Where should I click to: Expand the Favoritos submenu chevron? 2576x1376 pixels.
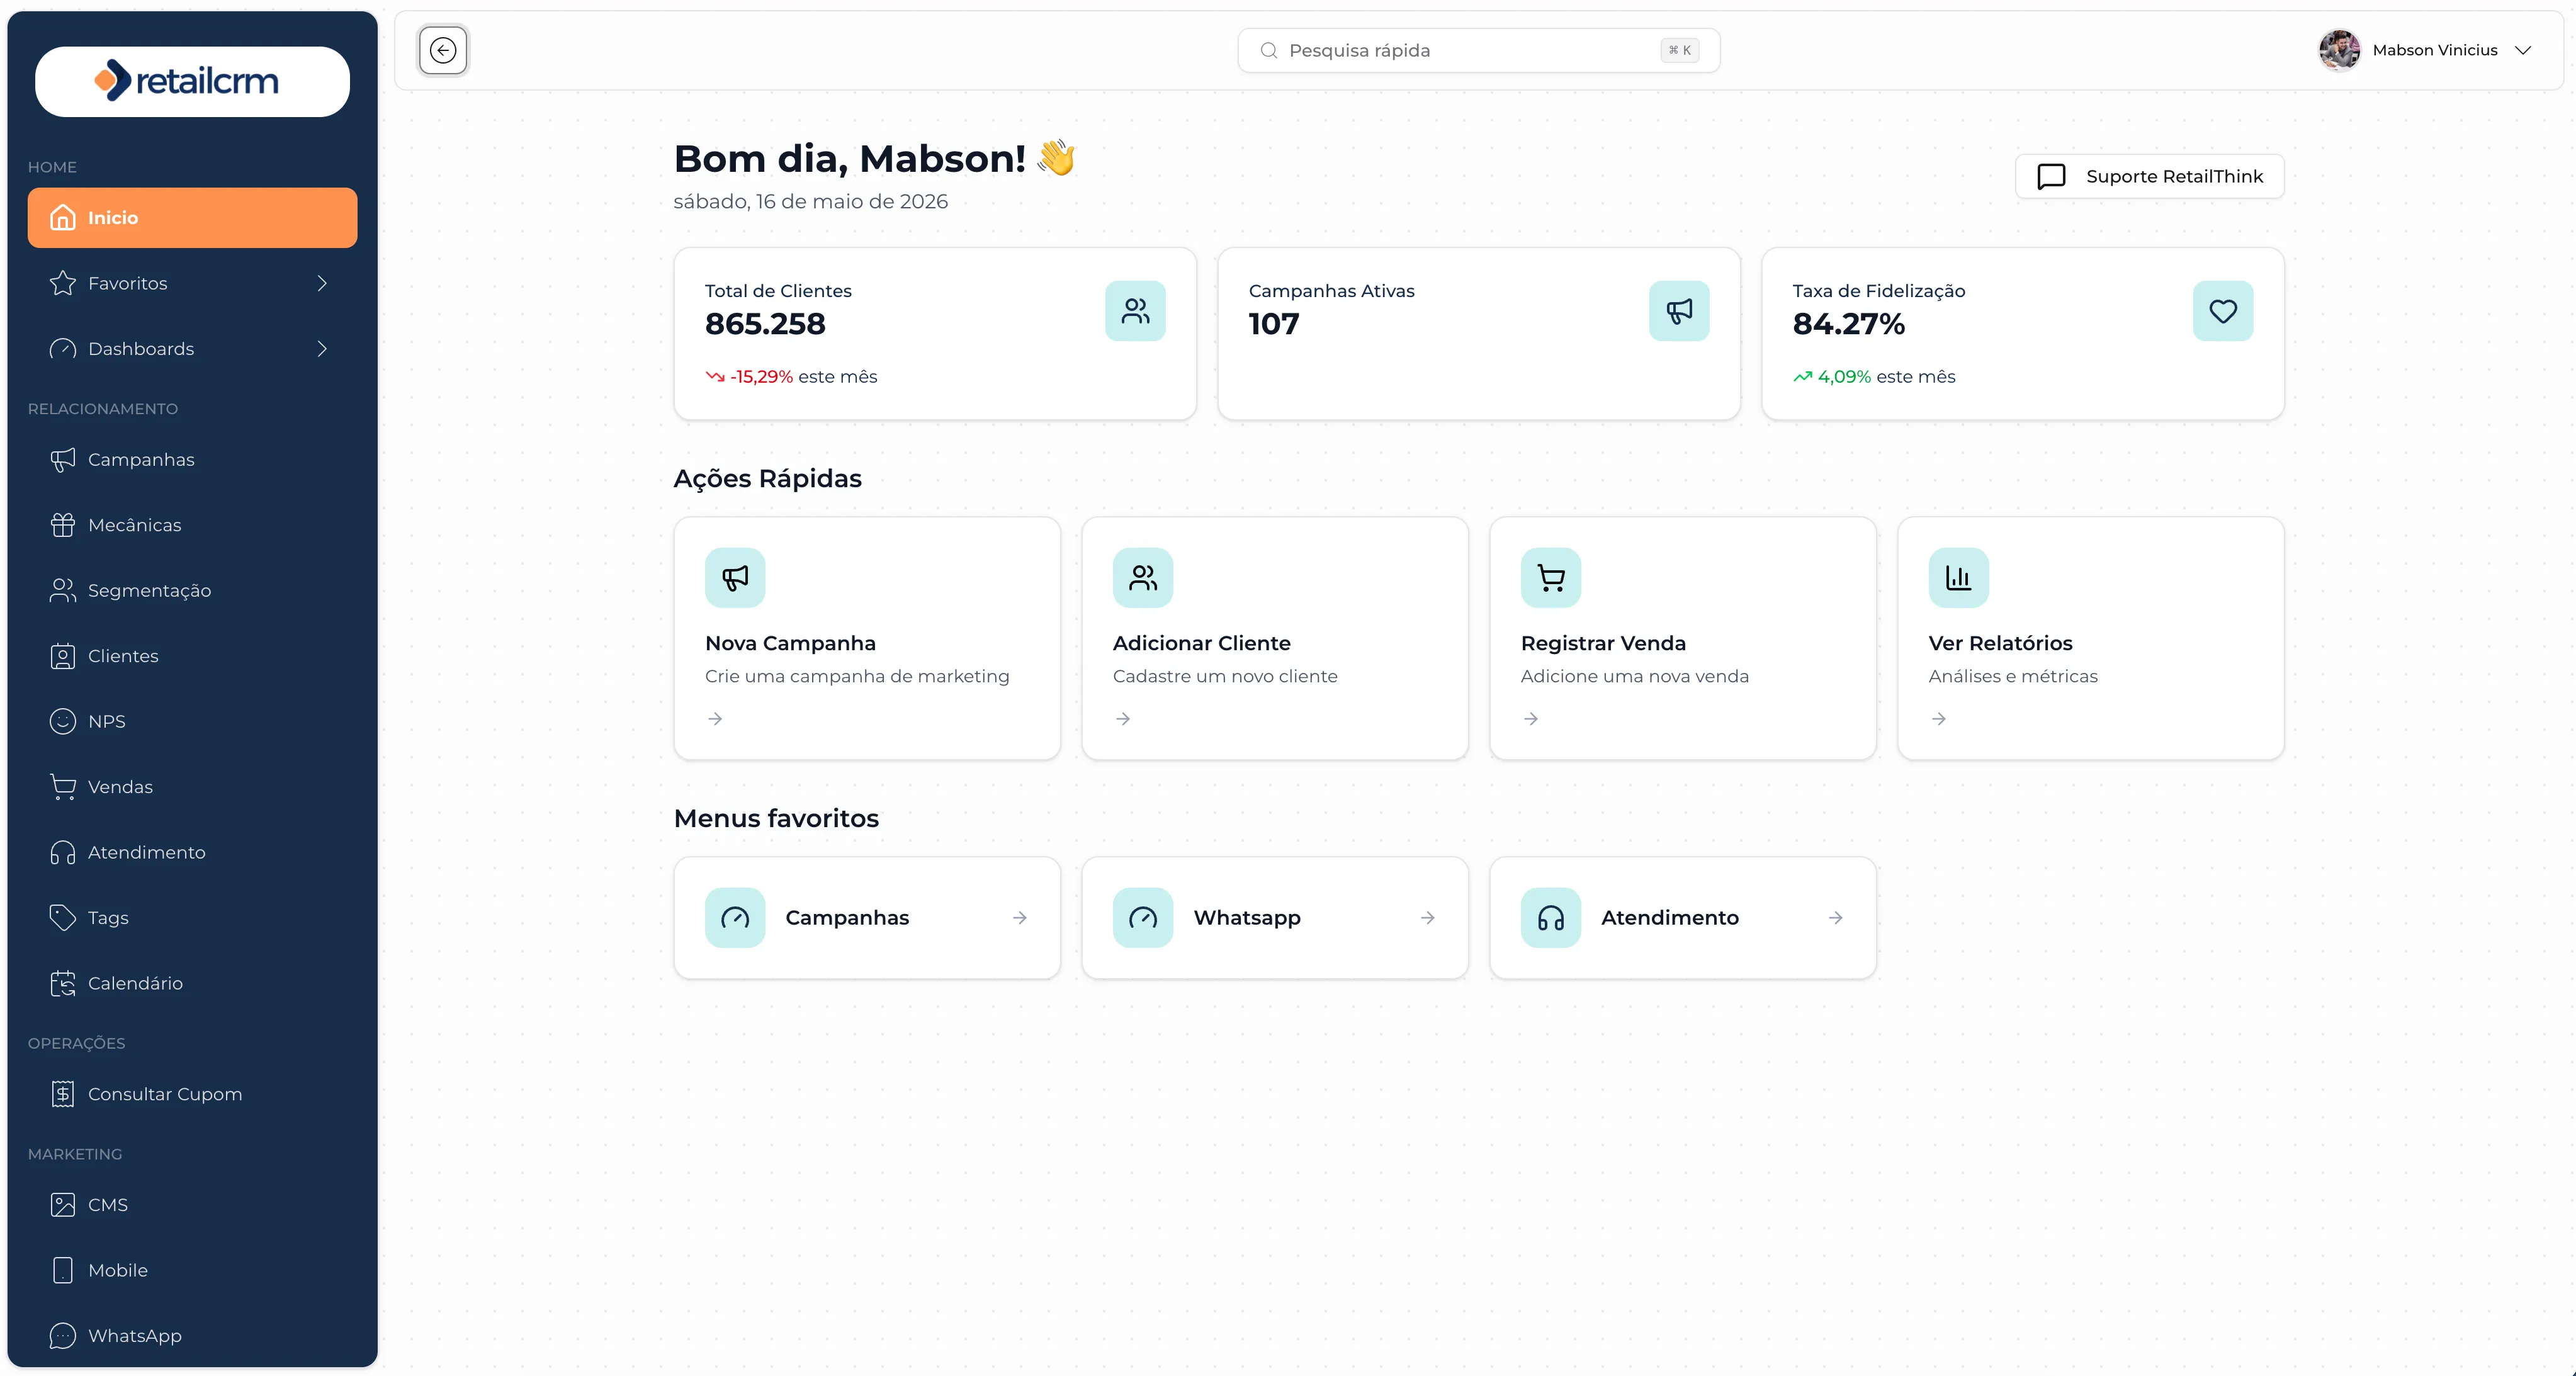pyautogui.click(x=322, y=283)
